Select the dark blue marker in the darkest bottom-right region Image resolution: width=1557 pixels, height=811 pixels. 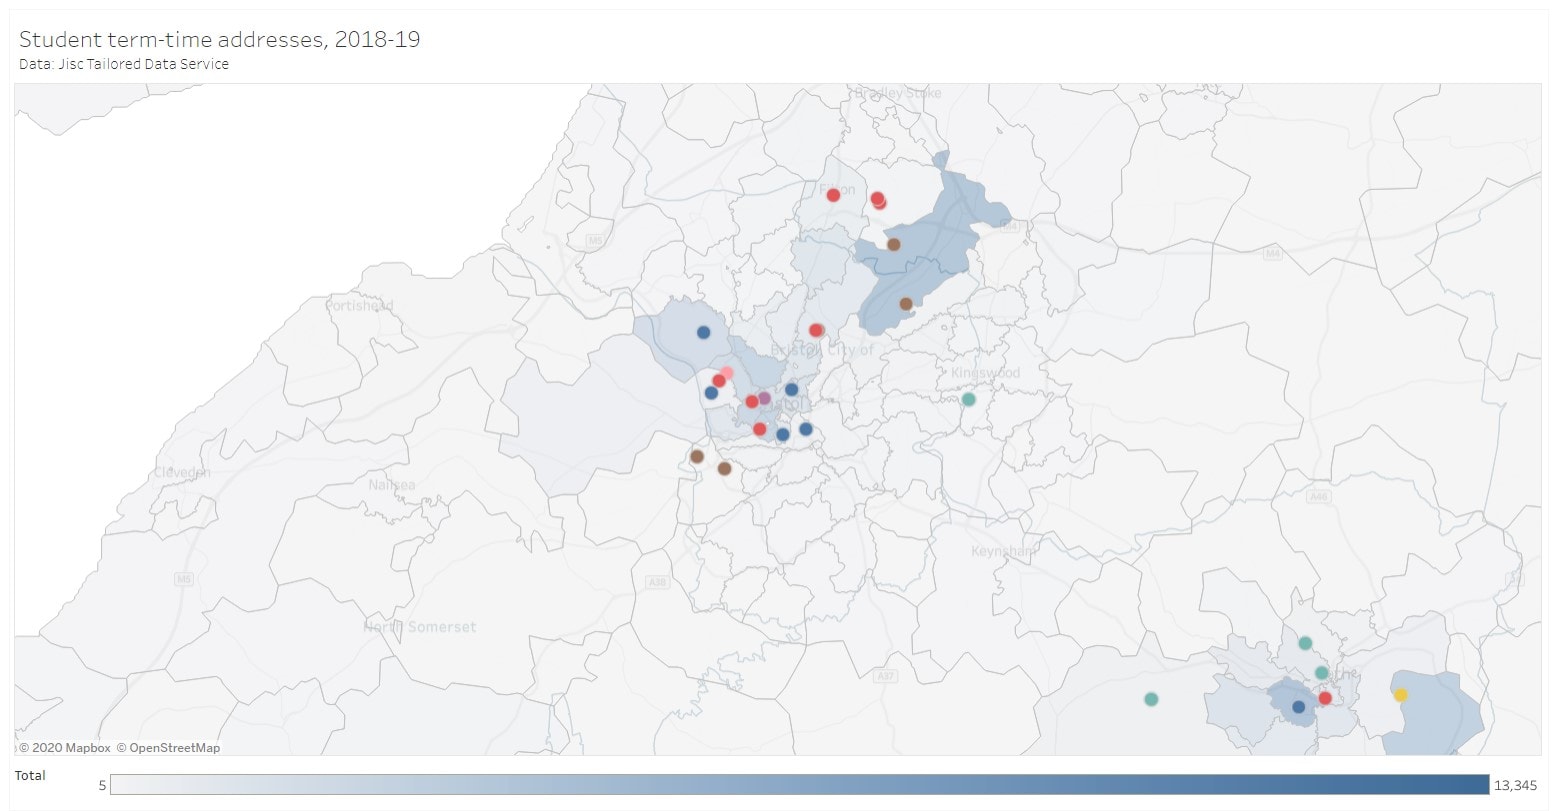[x=1299, y=707]
